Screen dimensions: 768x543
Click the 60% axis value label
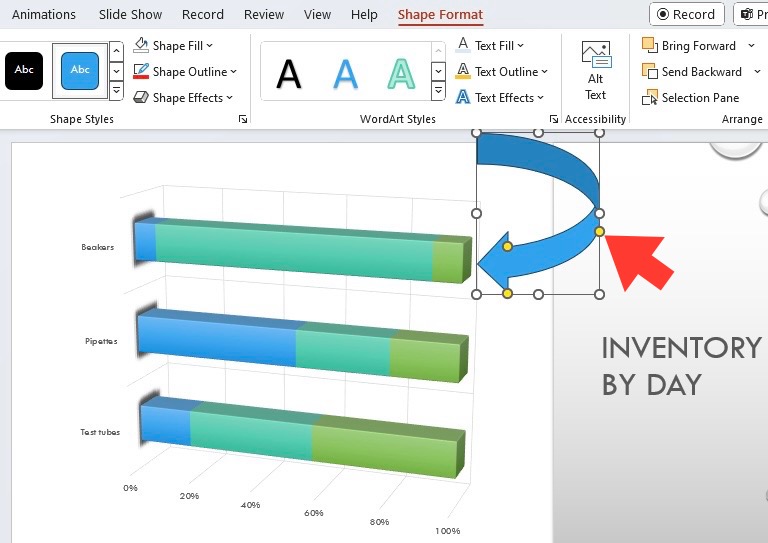point(313,513)
